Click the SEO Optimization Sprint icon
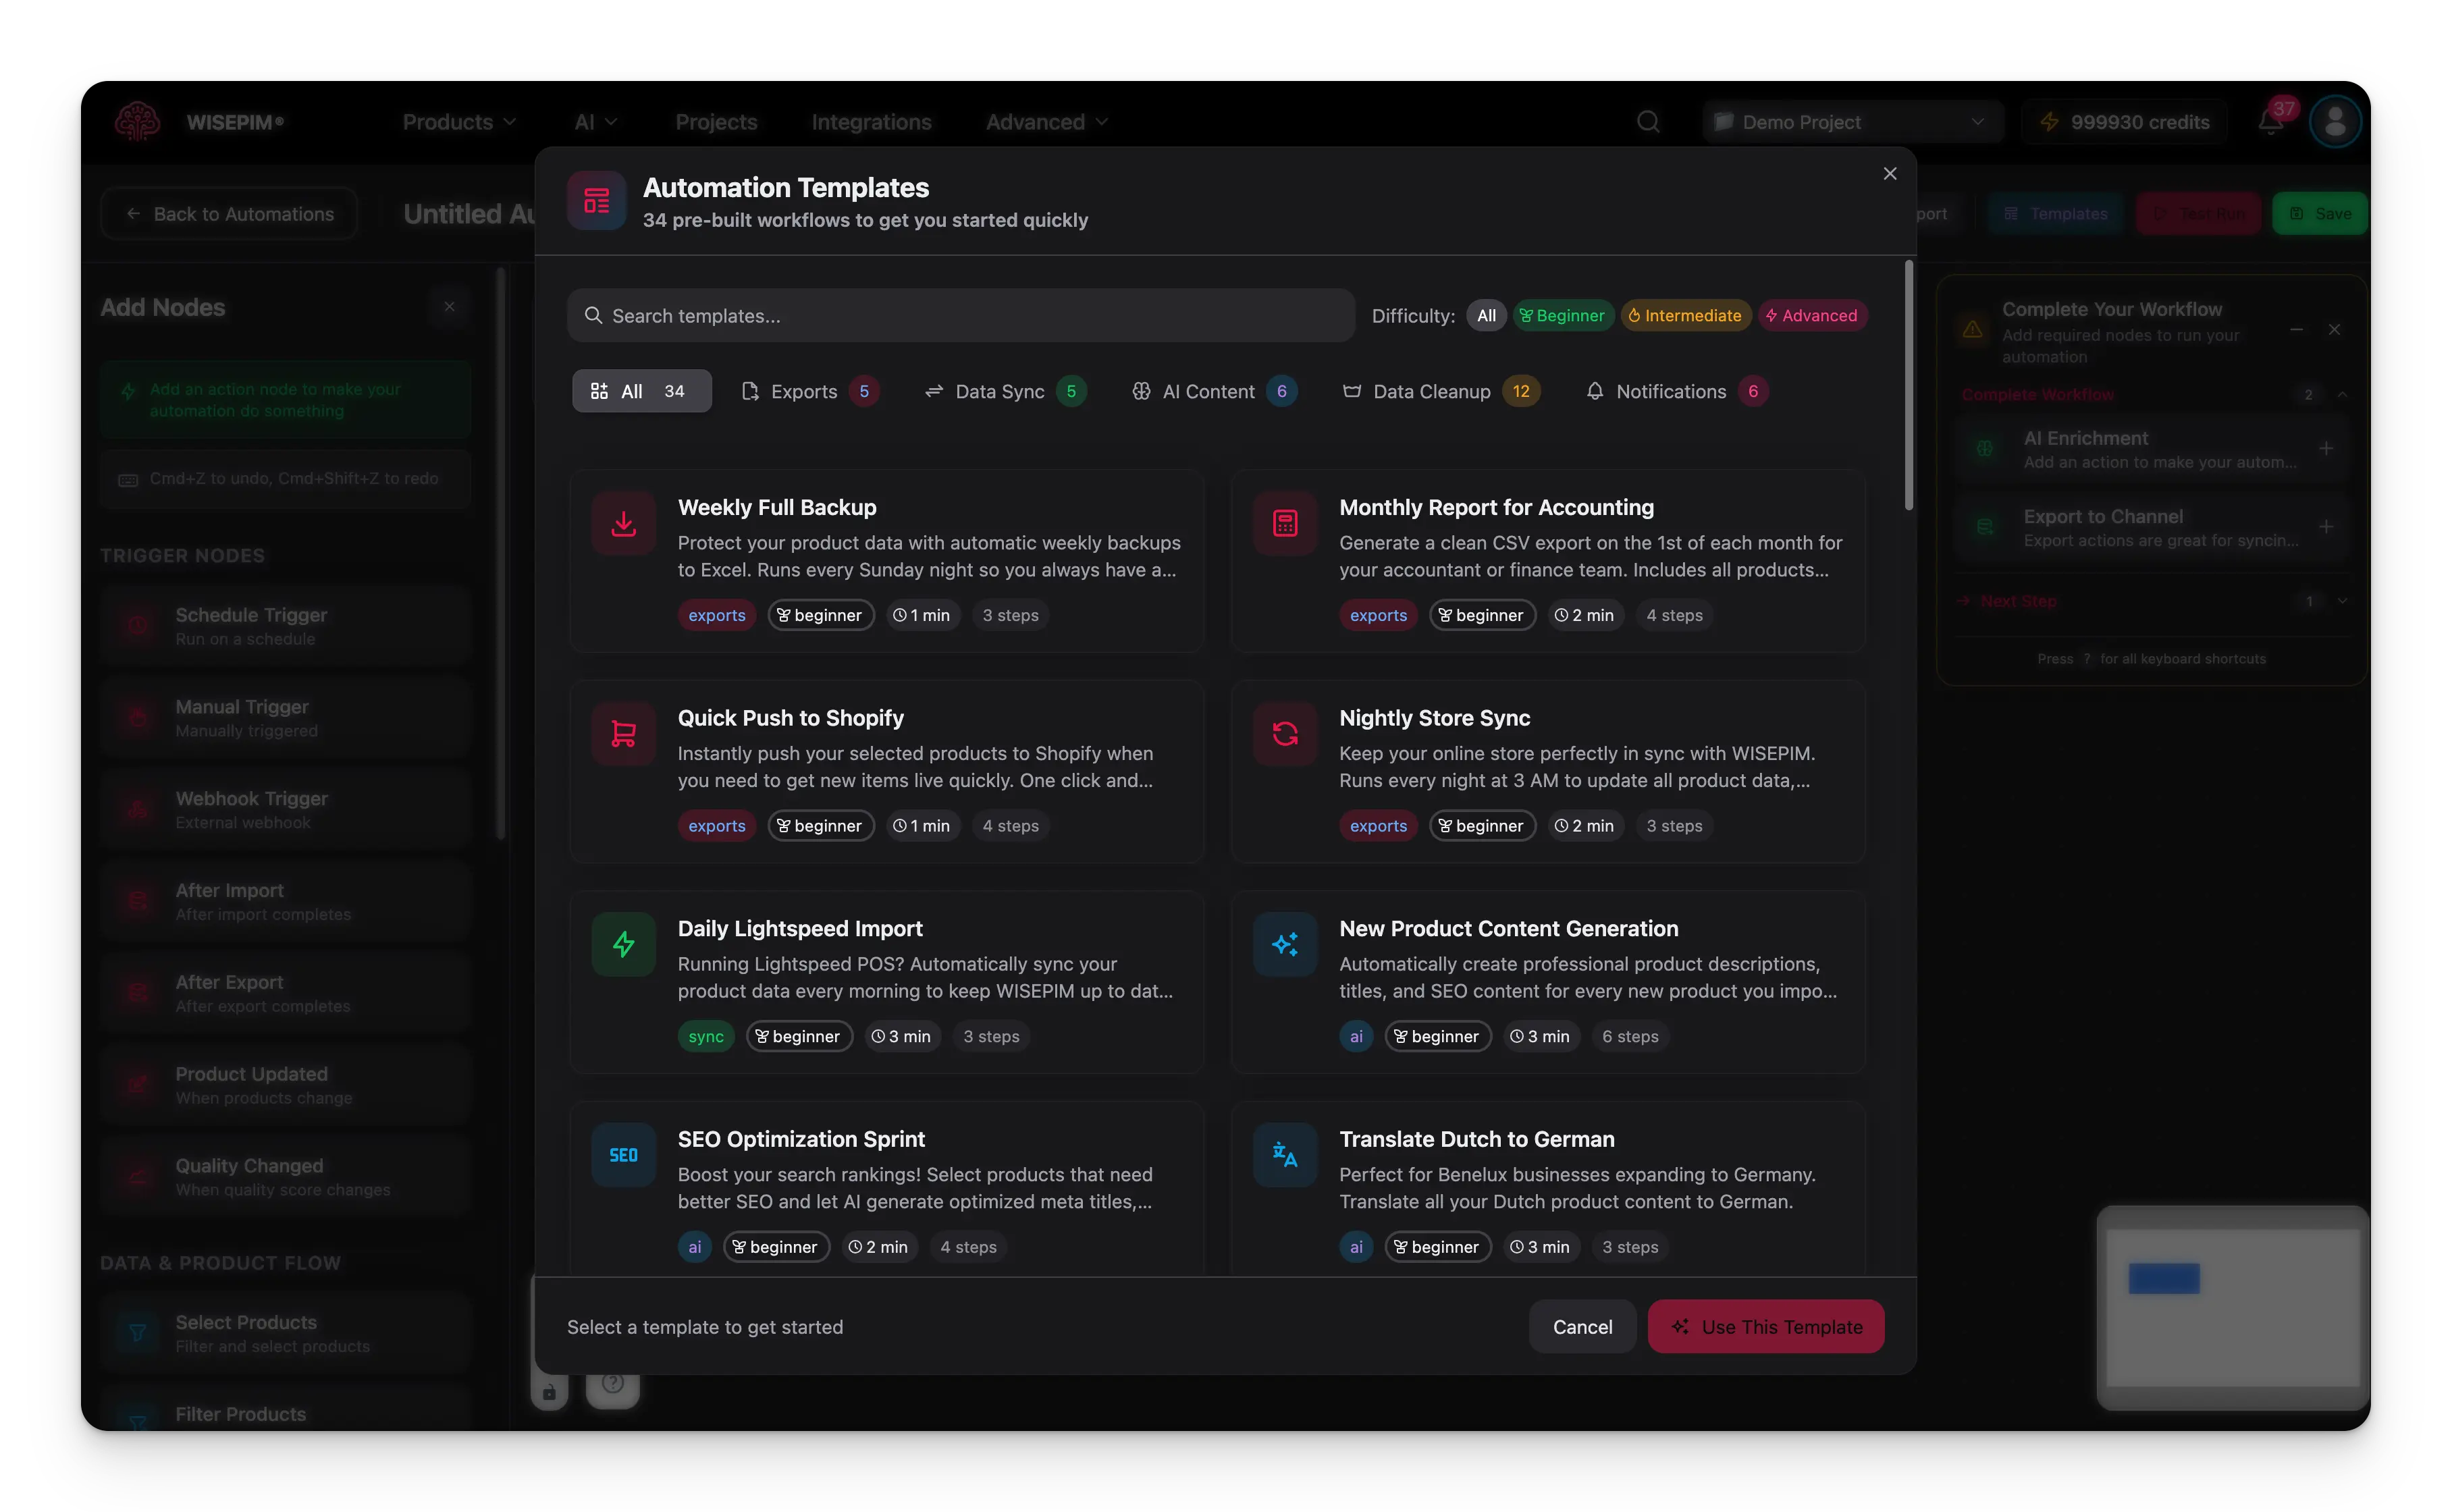 (x=623, y=1155)
